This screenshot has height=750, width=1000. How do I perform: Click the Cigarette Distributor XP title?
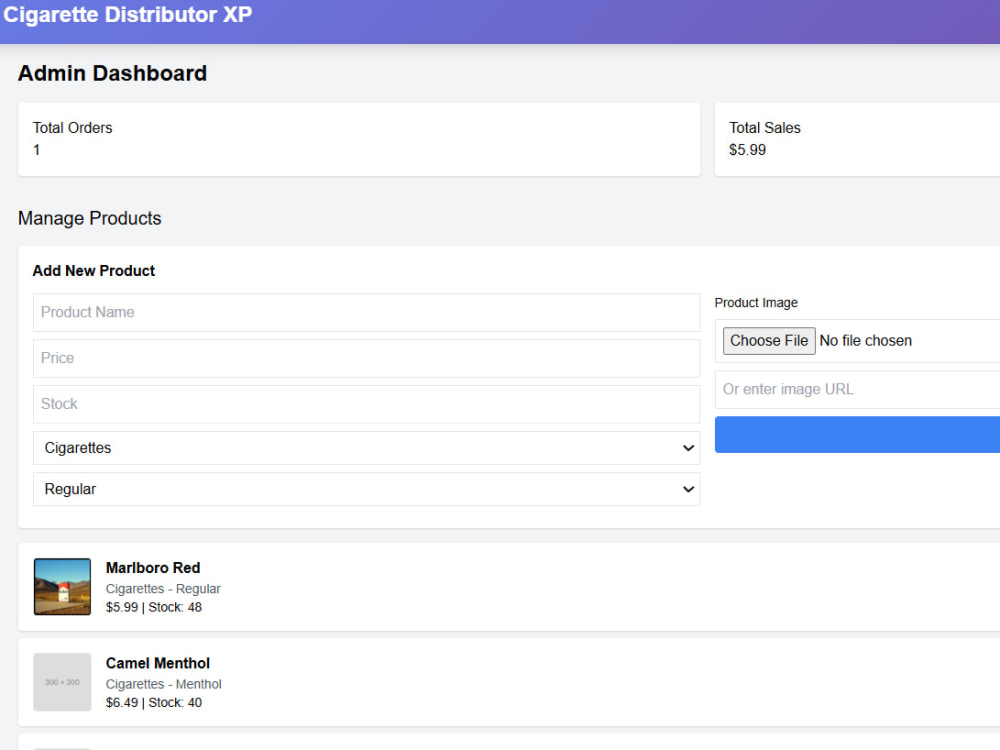[x=128, y=15]
